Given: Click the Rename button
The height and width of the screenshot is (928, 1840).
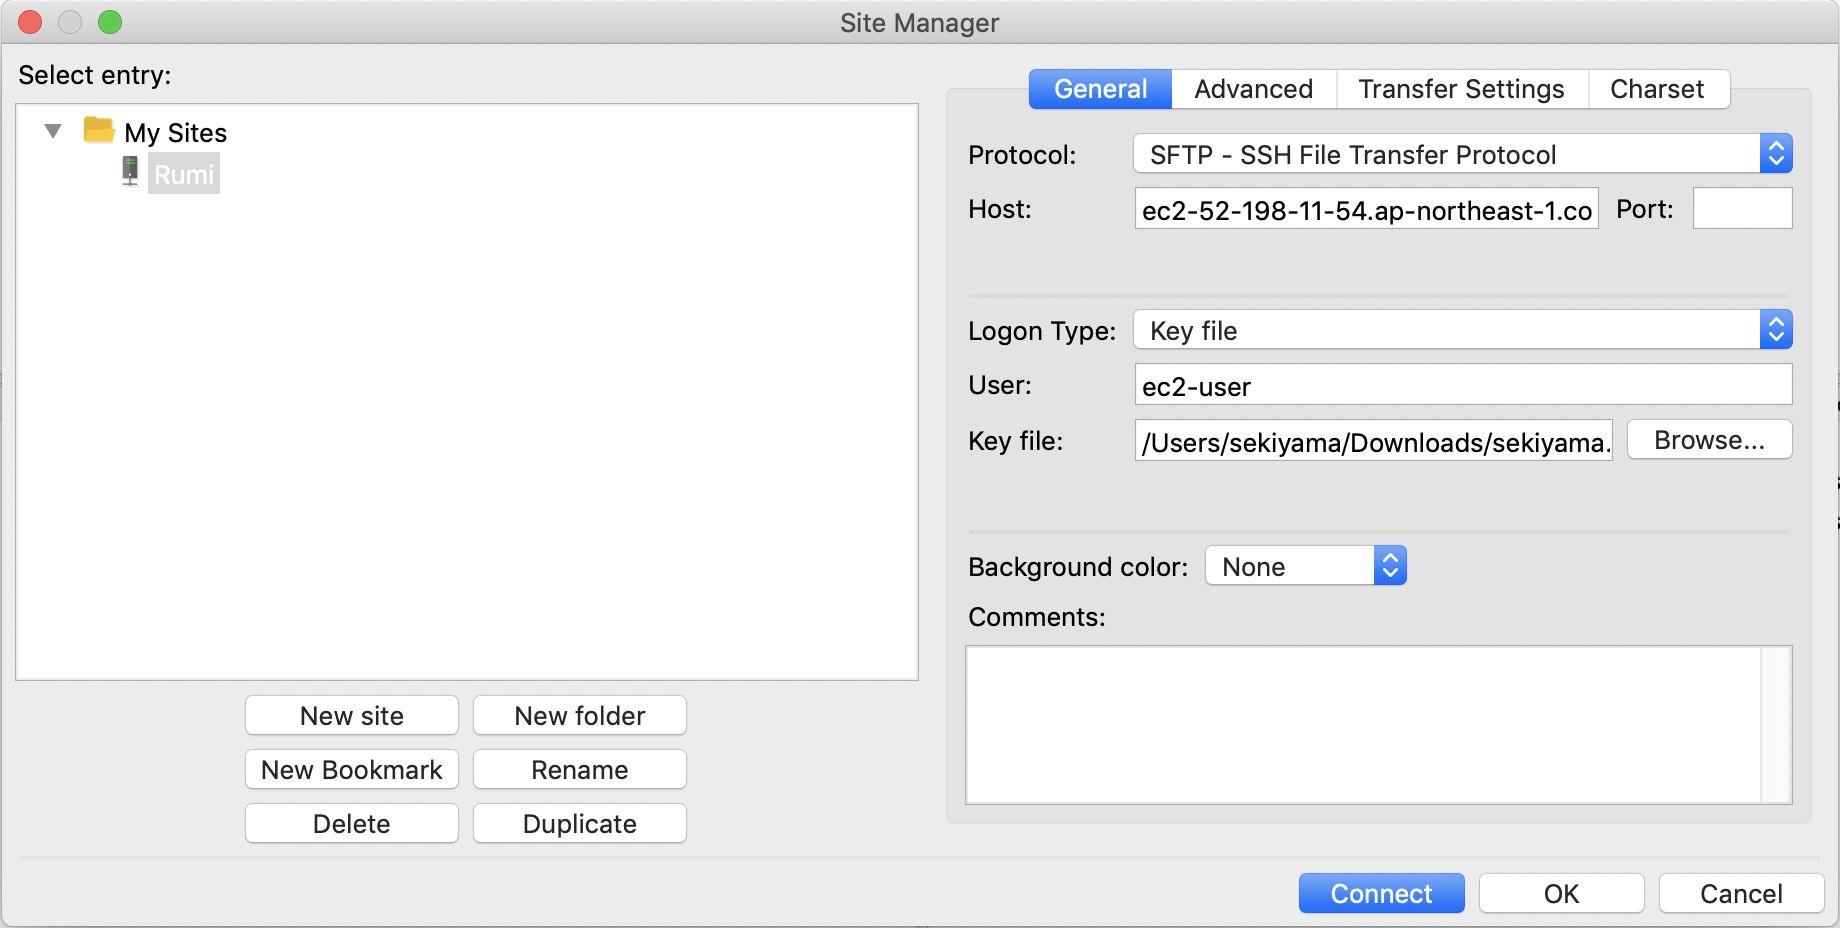Looking at the screenshot, I should click(x=580, y=770).
